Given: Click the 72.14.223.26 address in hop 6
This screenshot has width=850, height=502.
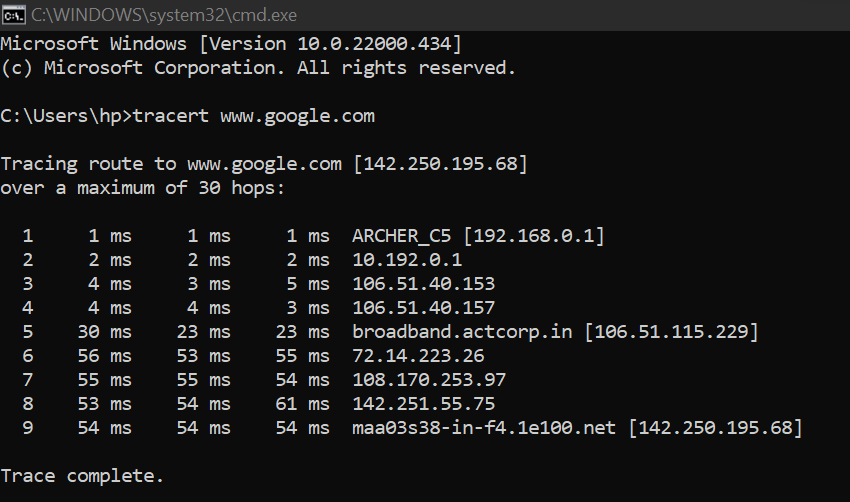Looking at the screenshot, I should (418, 356).
